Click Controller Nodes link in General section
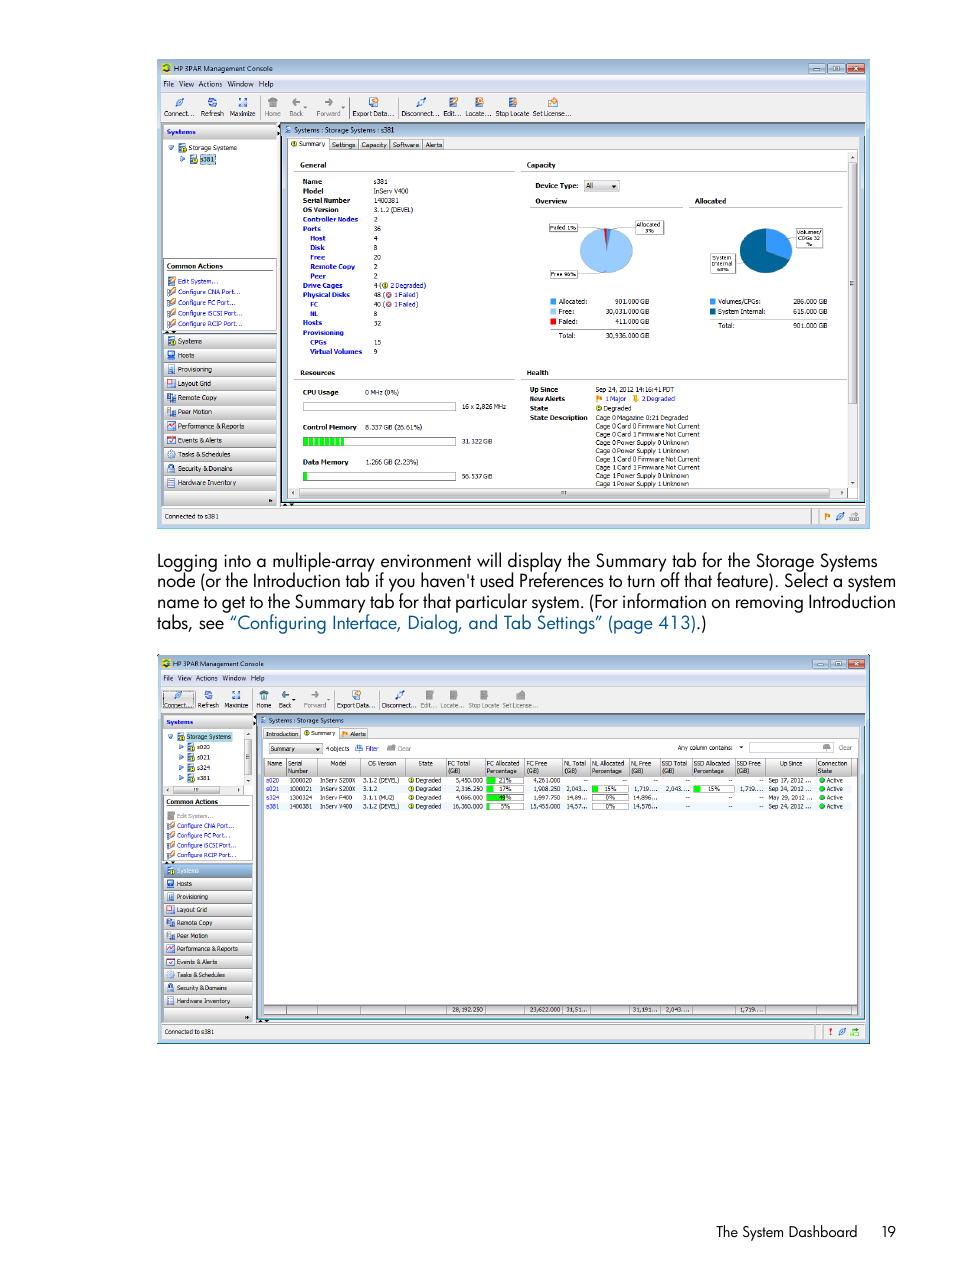 pyautogui.click(x=330, y=219)
